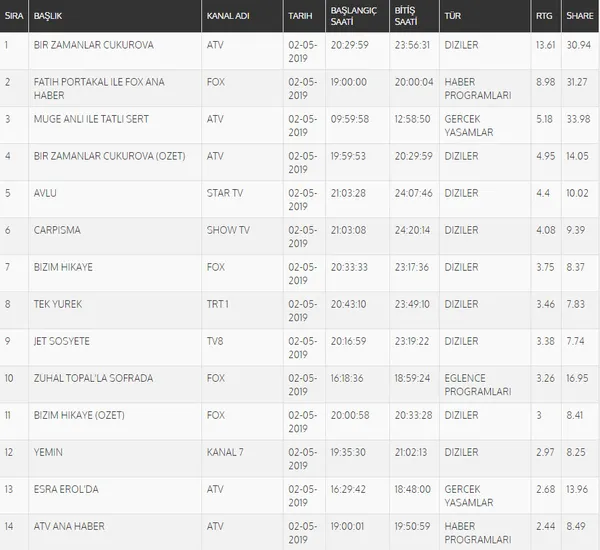The image size is (600, 550).
Task: Click start time 19:00:01
Action: (x=347, y=526)
